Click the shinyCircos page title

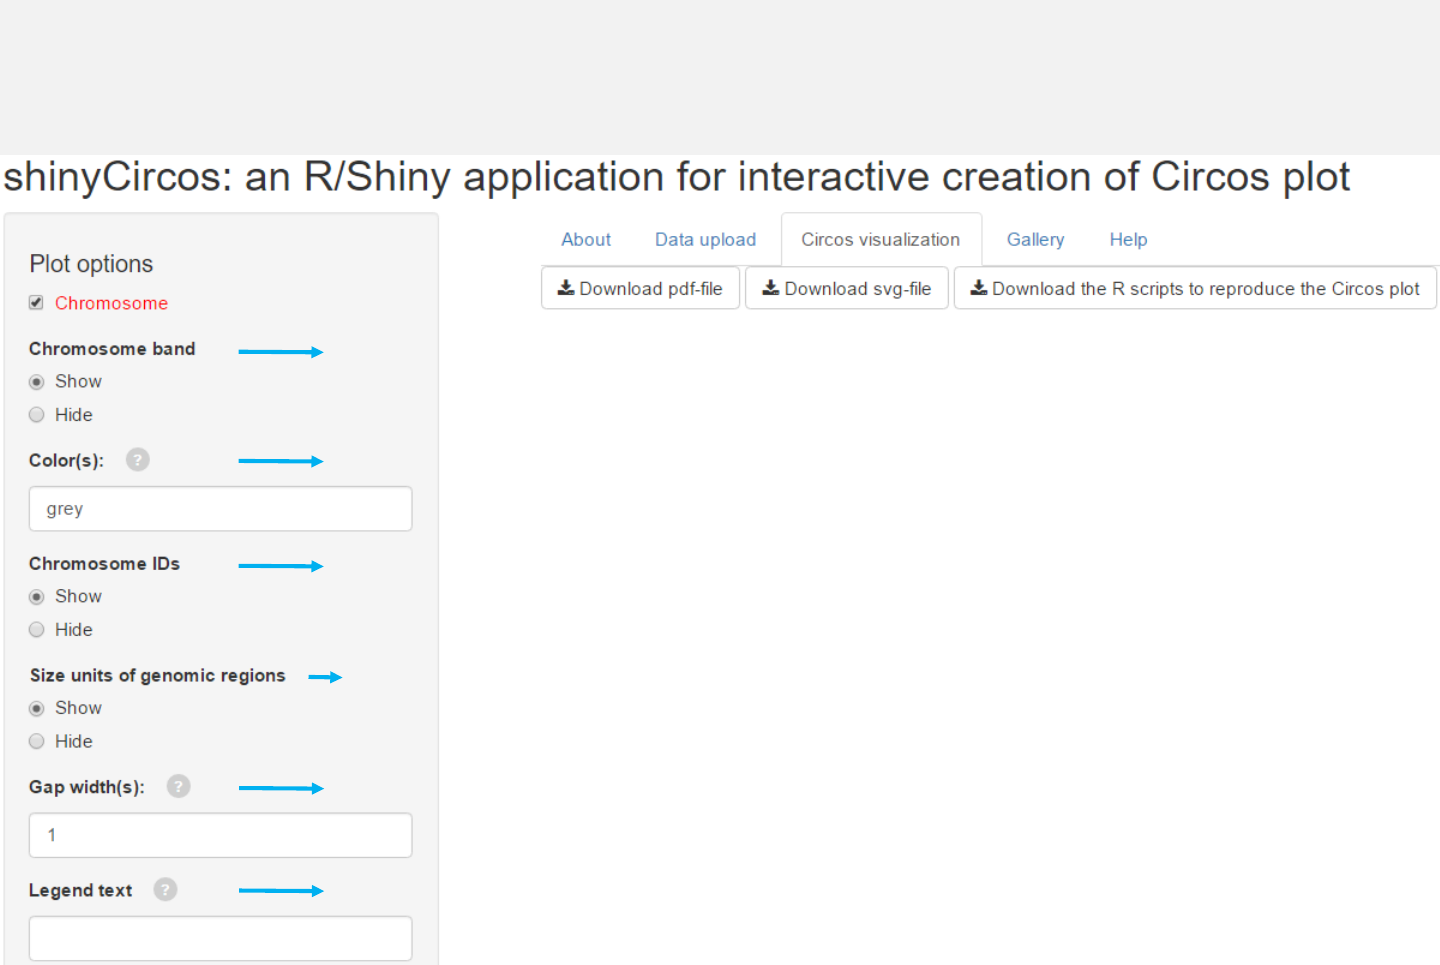tap(676, 177)
